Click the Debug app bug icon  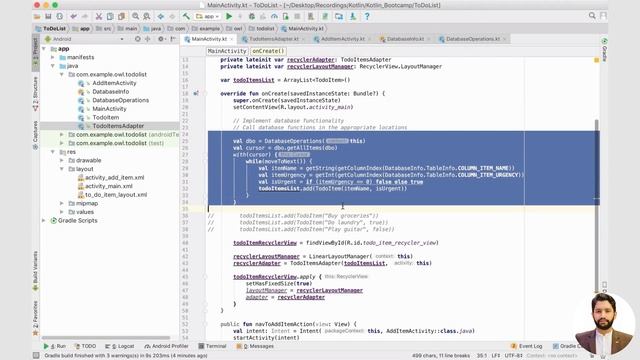tap(251, 16)
